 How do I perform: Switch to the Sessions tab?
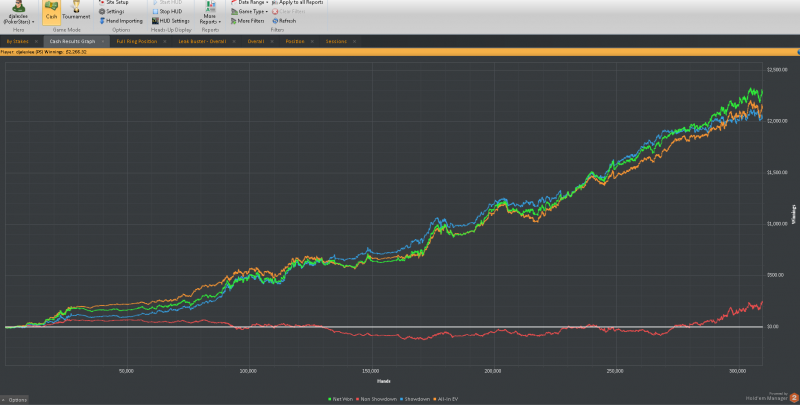click(336, 41)
